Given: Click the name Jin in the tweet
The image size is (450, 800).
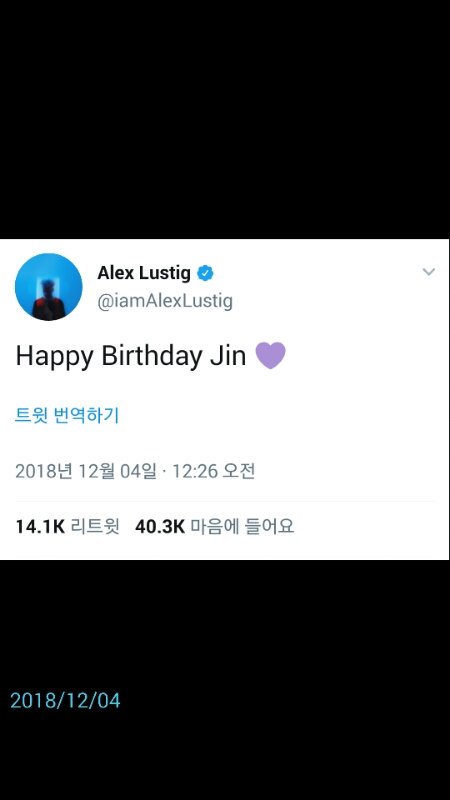Looking at the screenshot, I should click(228, 355).
